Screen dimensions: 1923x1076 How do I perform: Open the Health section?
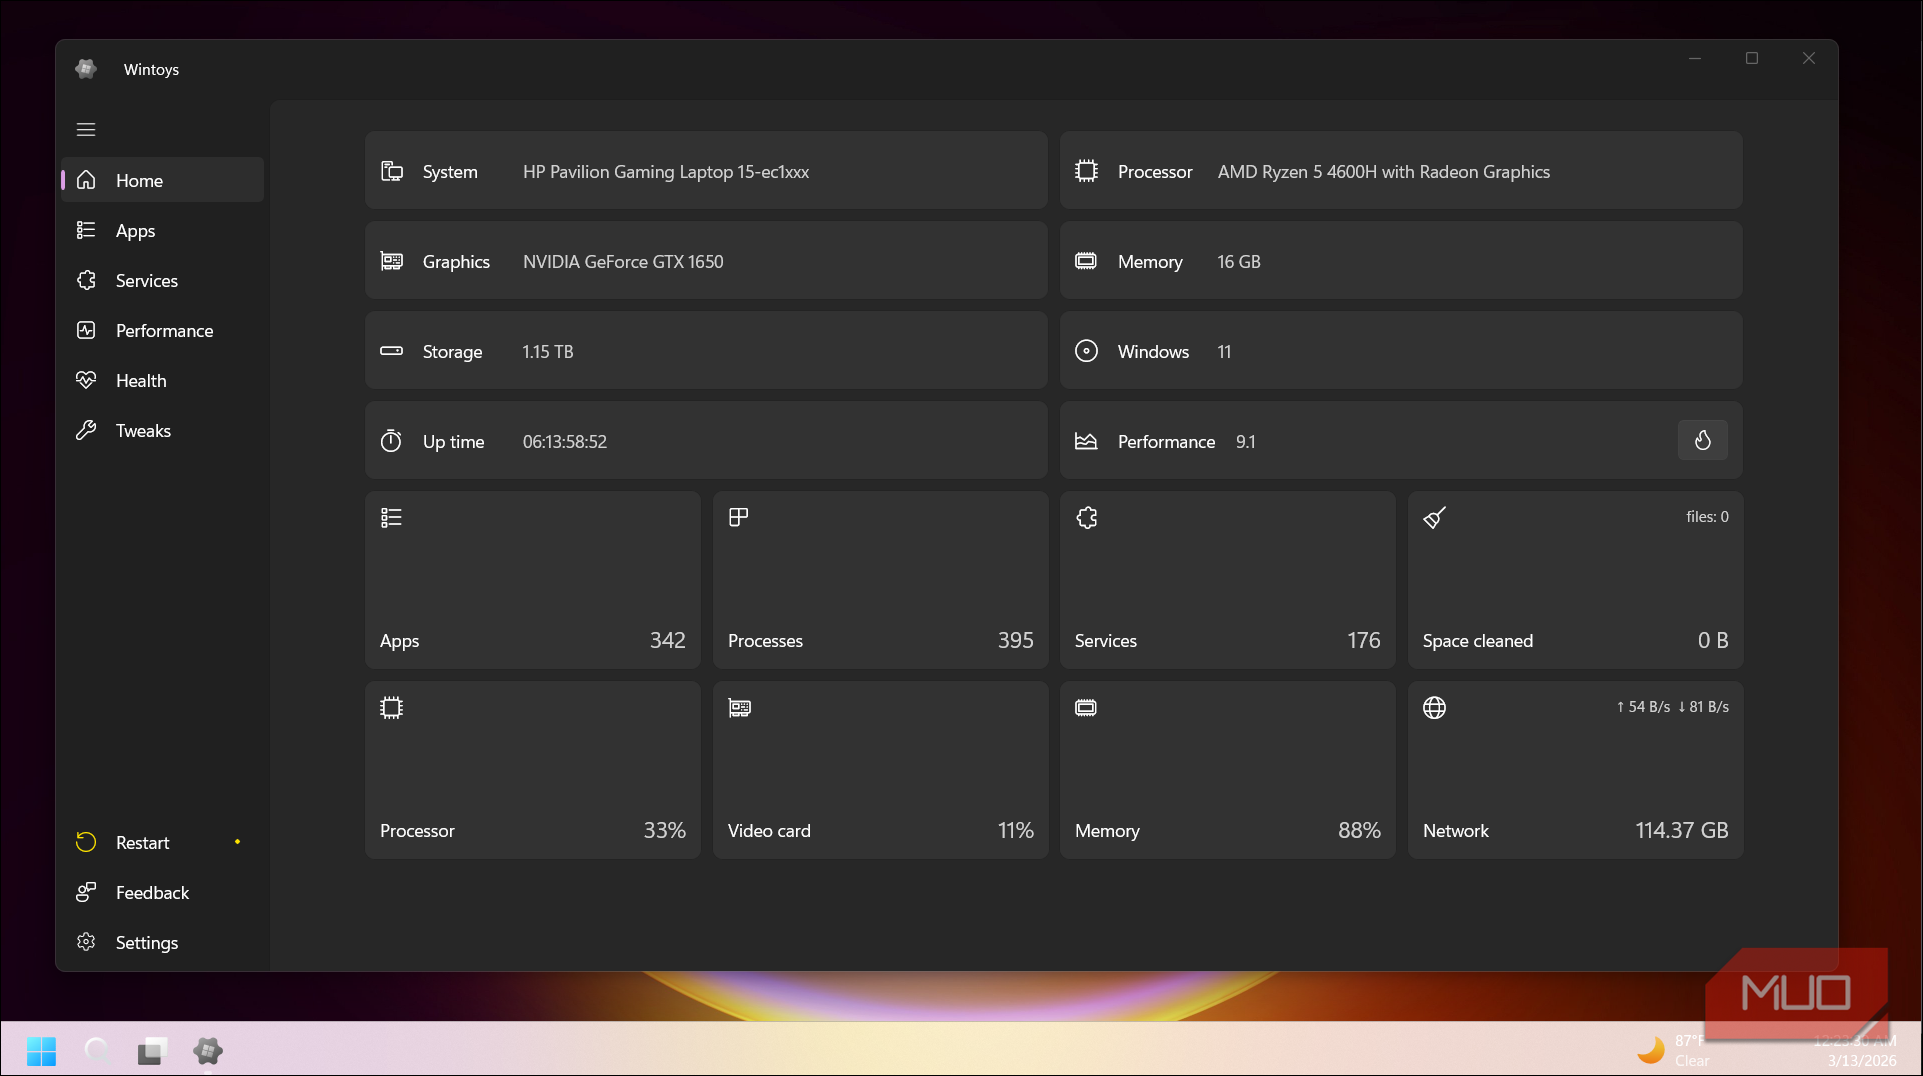(162, 380)
